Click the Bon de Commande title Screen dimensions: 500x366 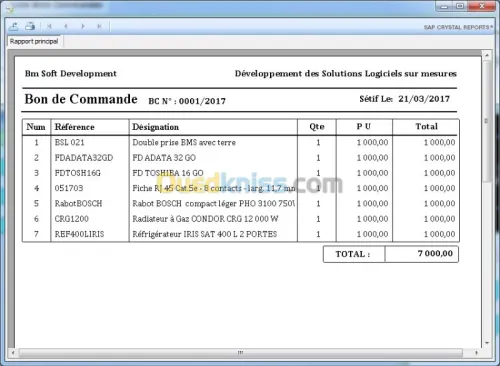click(x=81, y=99)
